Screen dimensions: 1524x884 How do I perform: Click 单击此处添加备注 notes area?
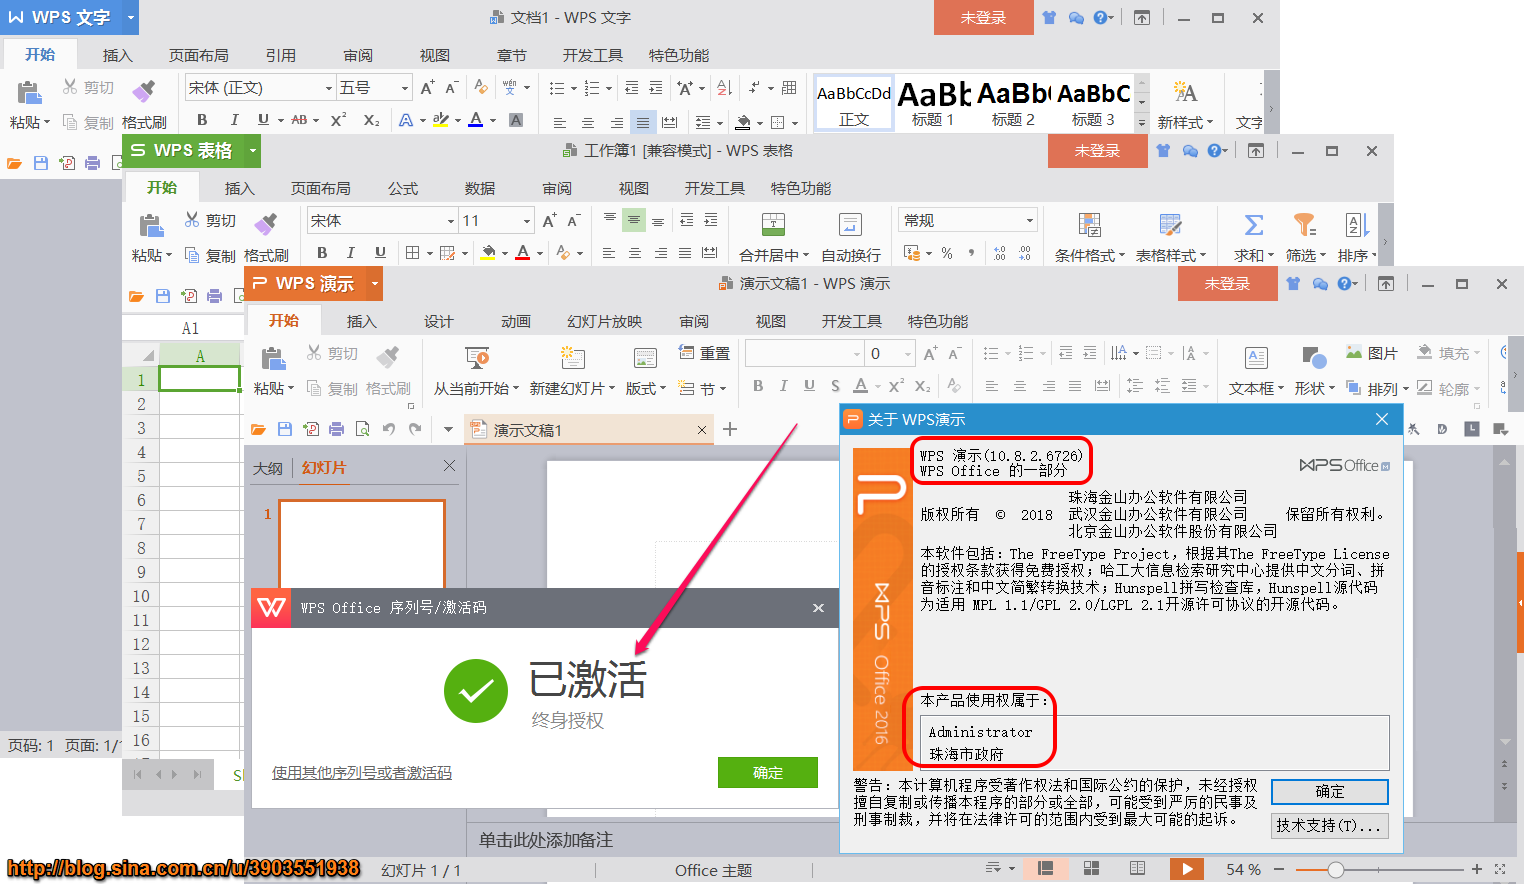(546, 840)
